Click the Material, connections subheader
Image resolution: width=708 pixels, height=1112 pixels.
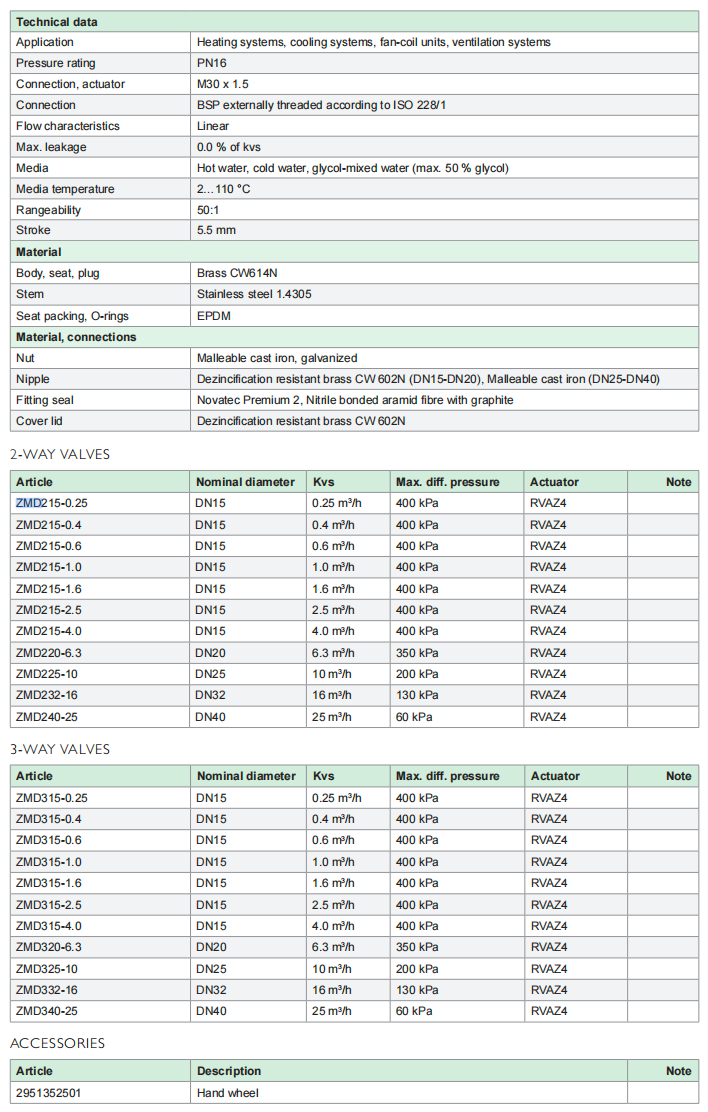pyautogui.click(x=76, y=337)
